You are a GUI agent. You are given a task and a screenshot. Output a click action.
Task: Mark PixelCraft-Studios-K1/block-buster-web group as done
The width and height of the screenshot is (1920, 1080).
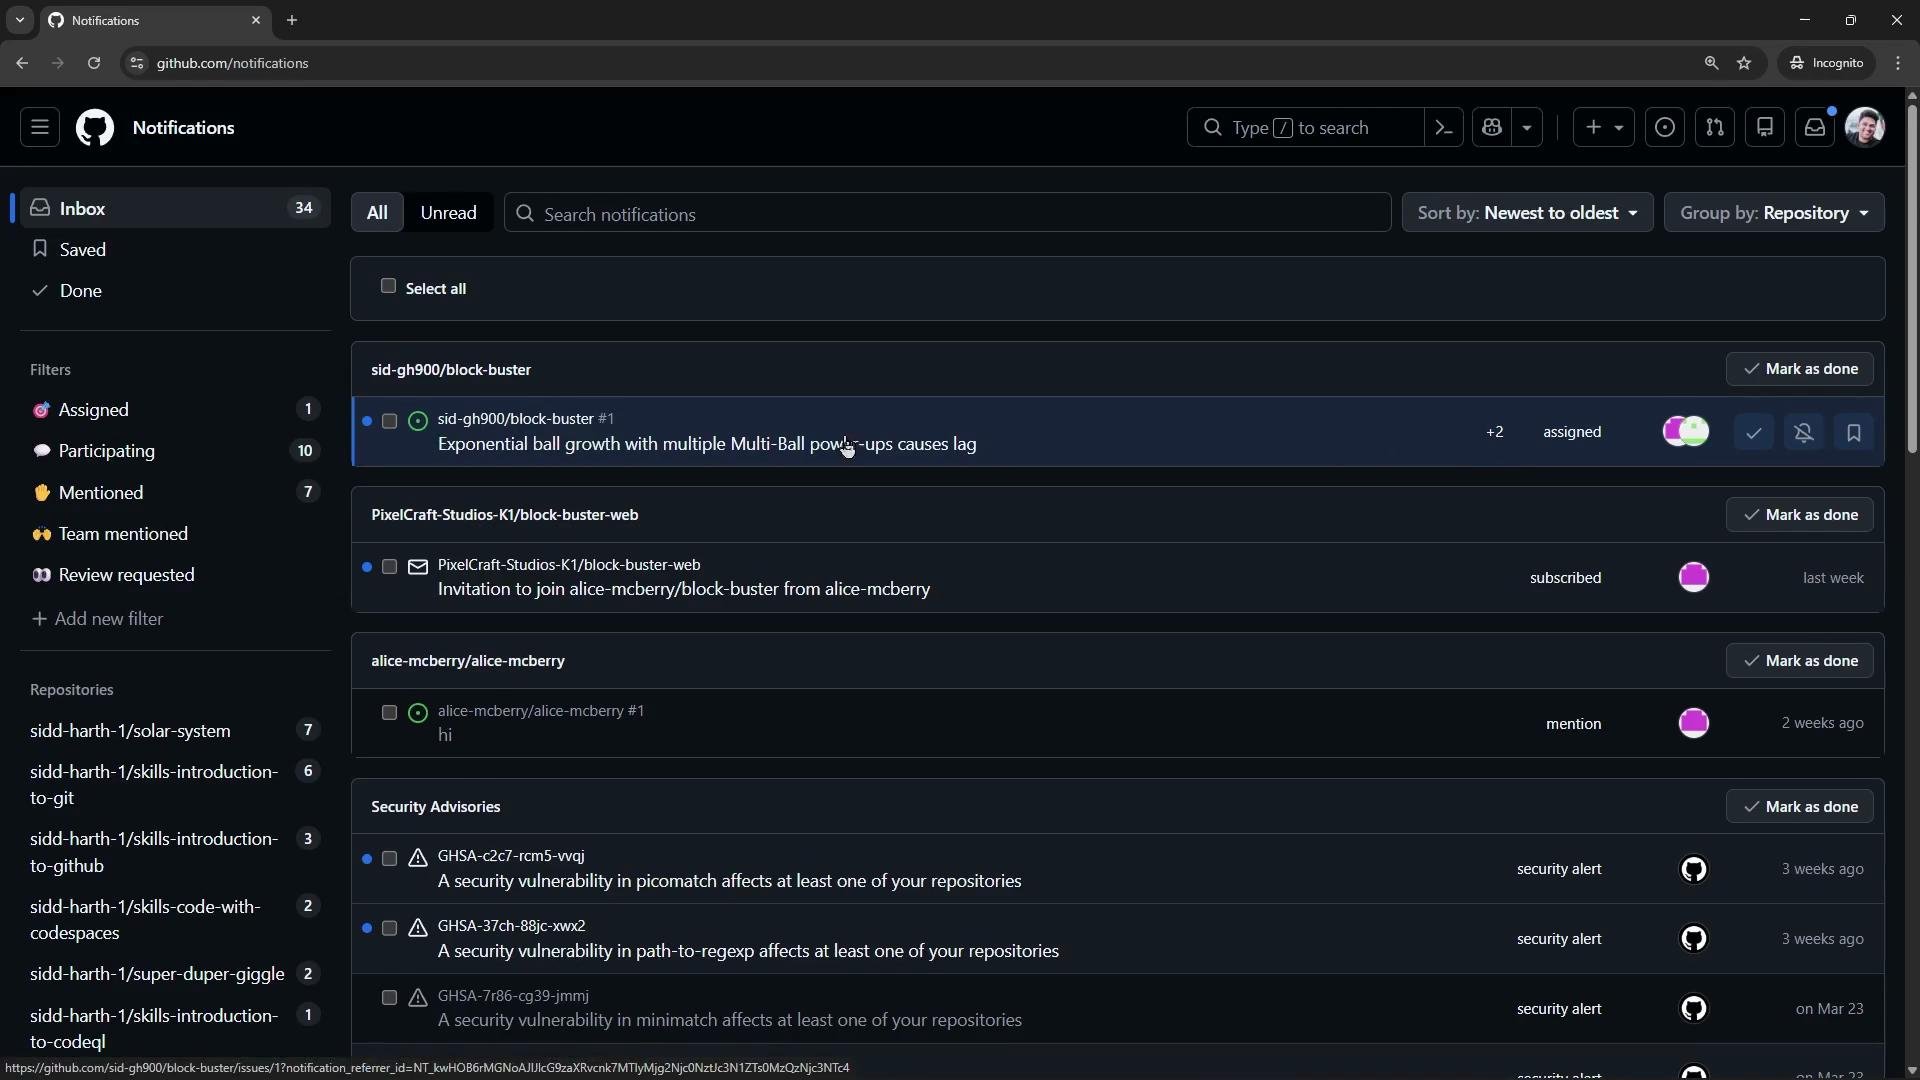pos(1800,515)
